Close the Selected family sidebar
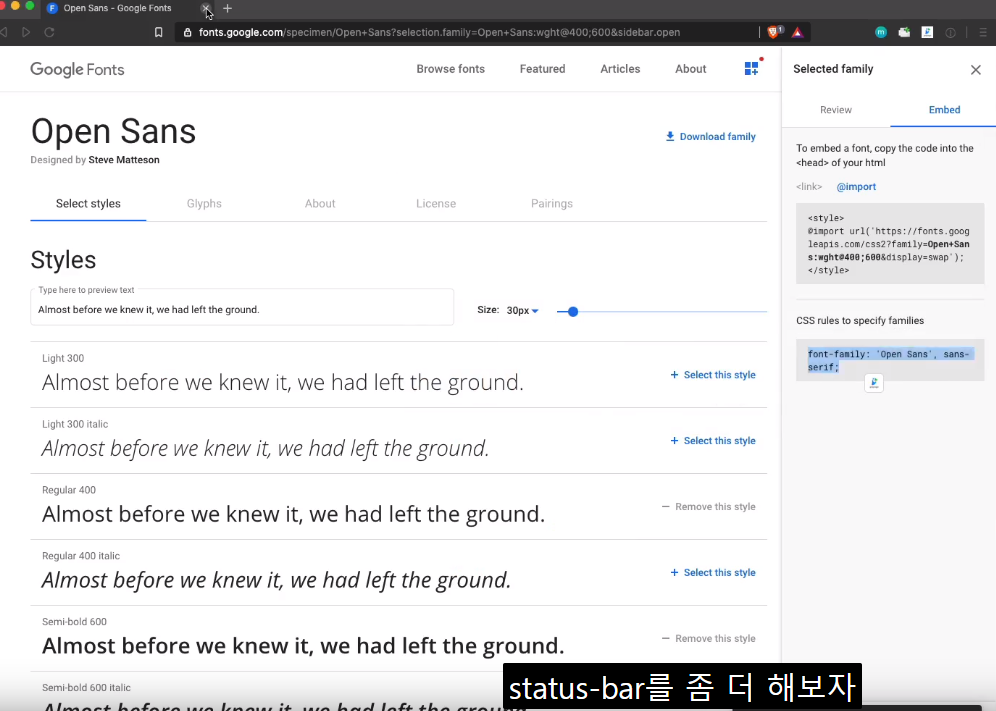 tap(976, 70)
